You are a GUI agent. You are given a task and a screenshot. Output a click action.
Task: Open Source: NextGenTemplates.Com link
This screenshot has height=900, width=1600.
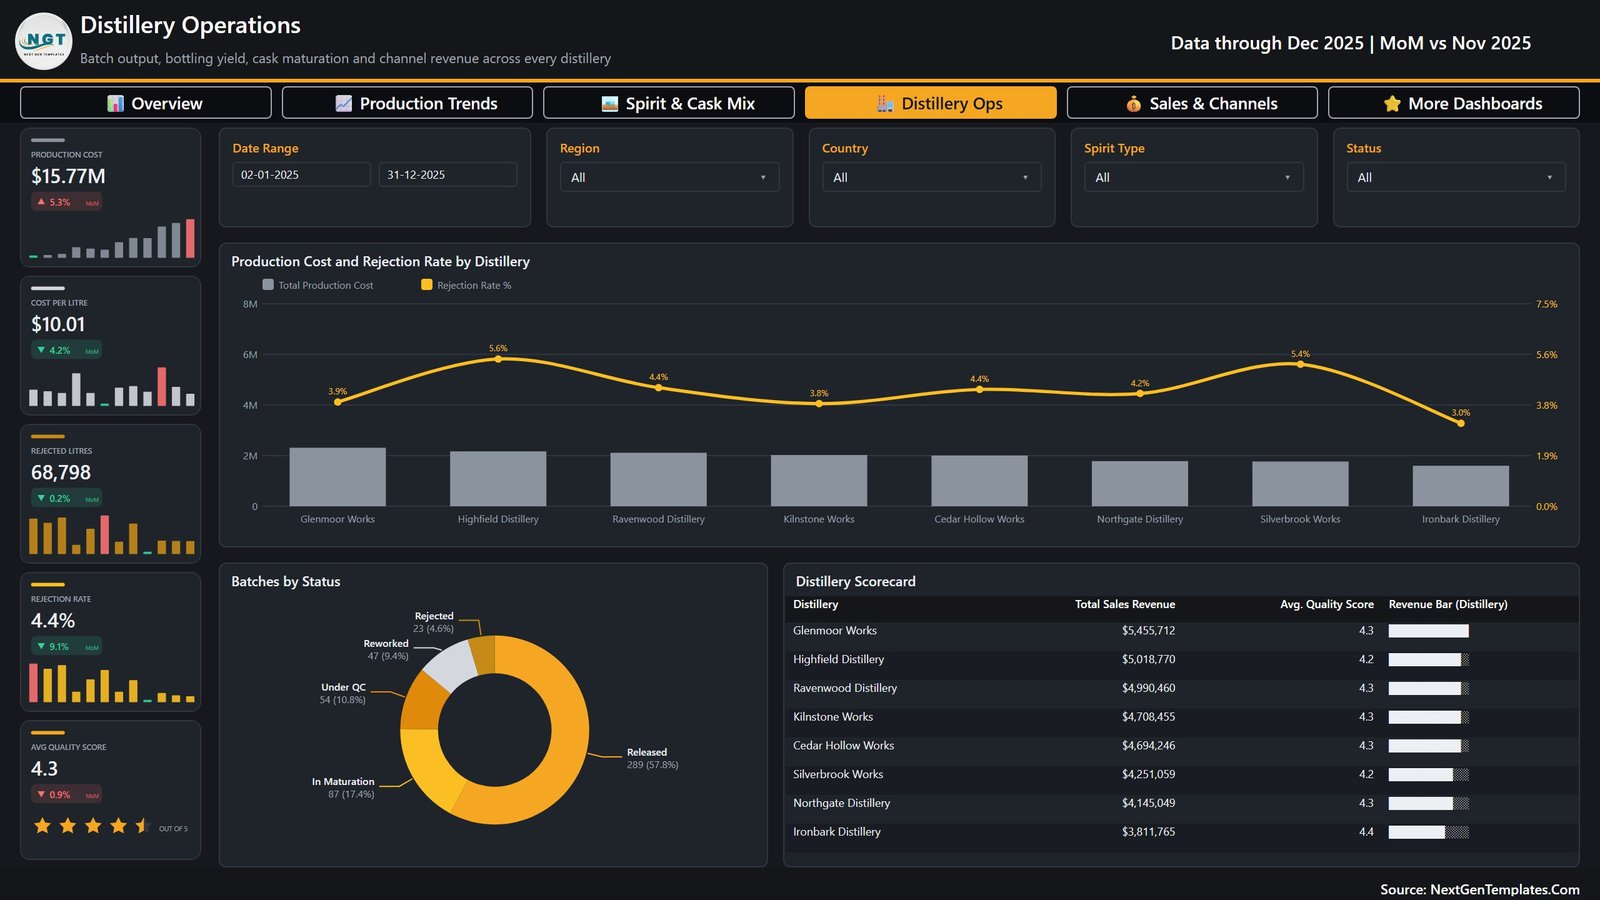[1480, 889]
